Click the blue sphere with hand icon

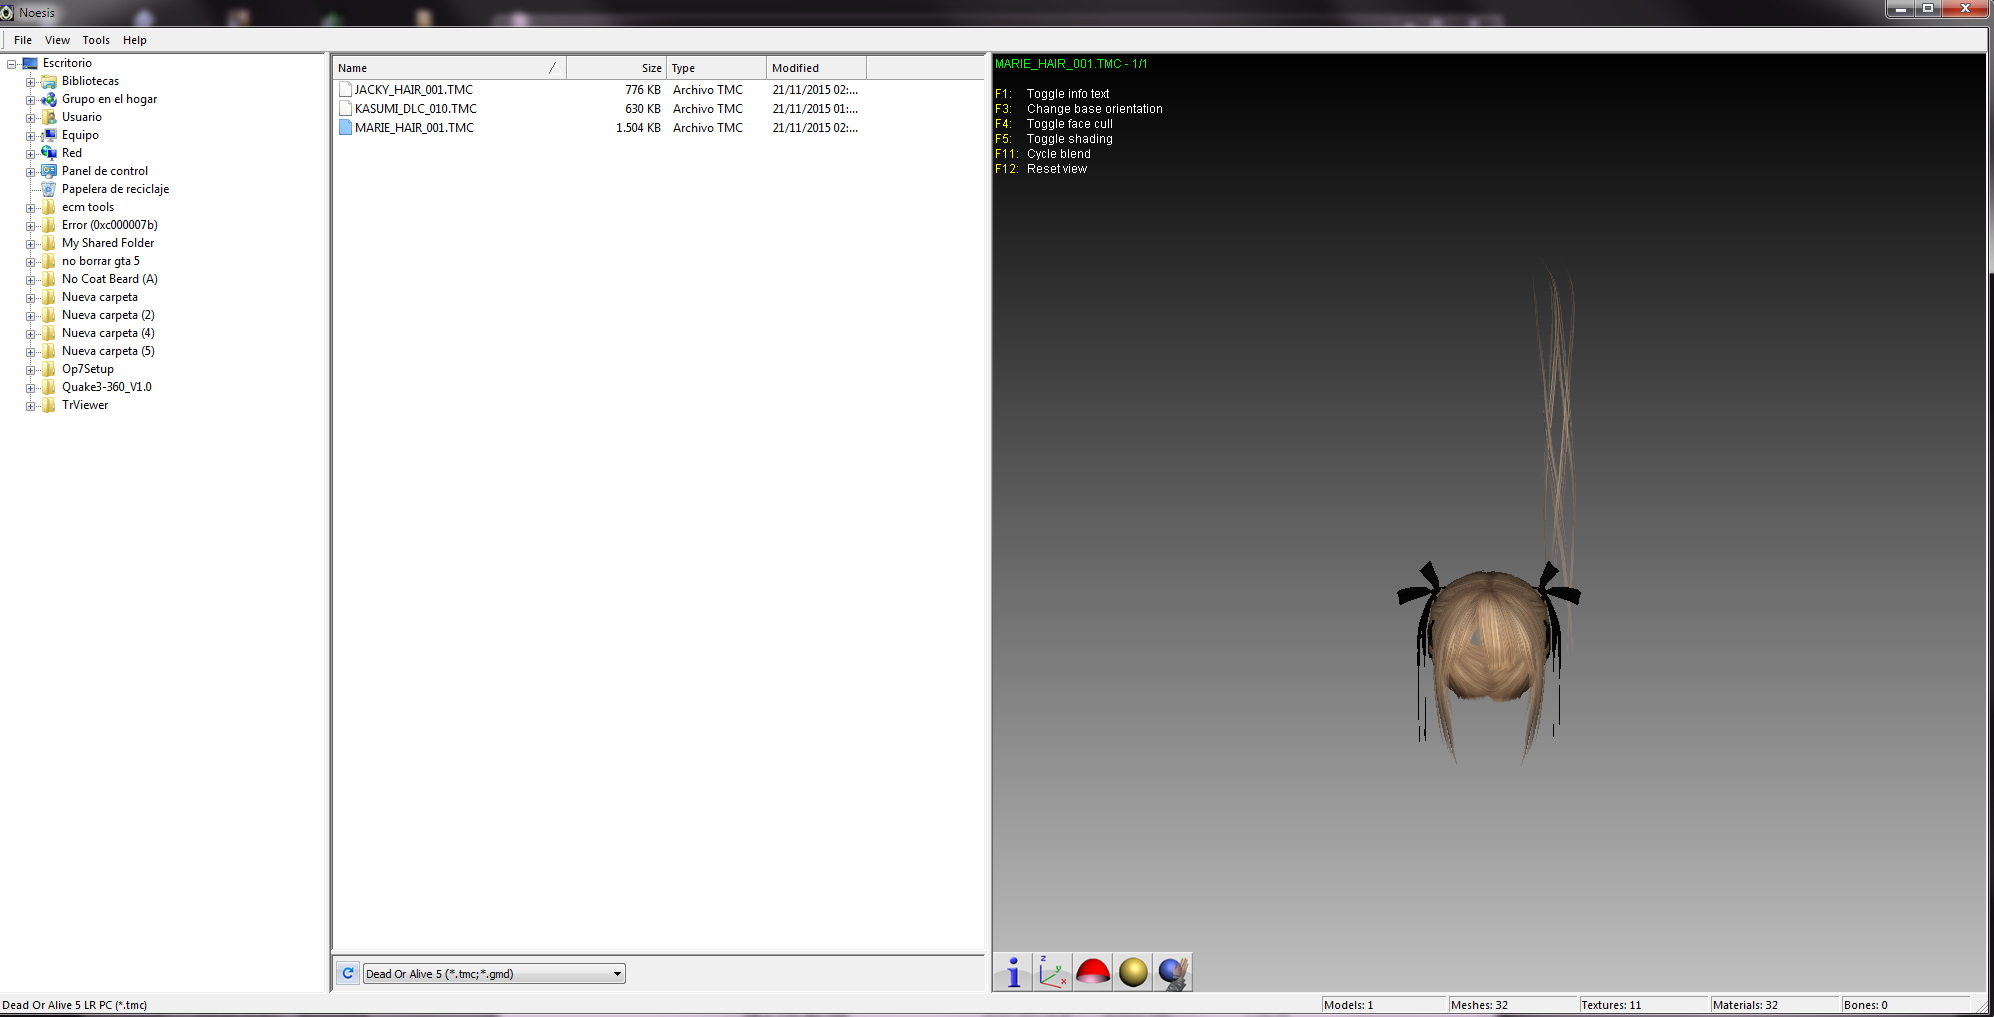[x=1173, y=972]
